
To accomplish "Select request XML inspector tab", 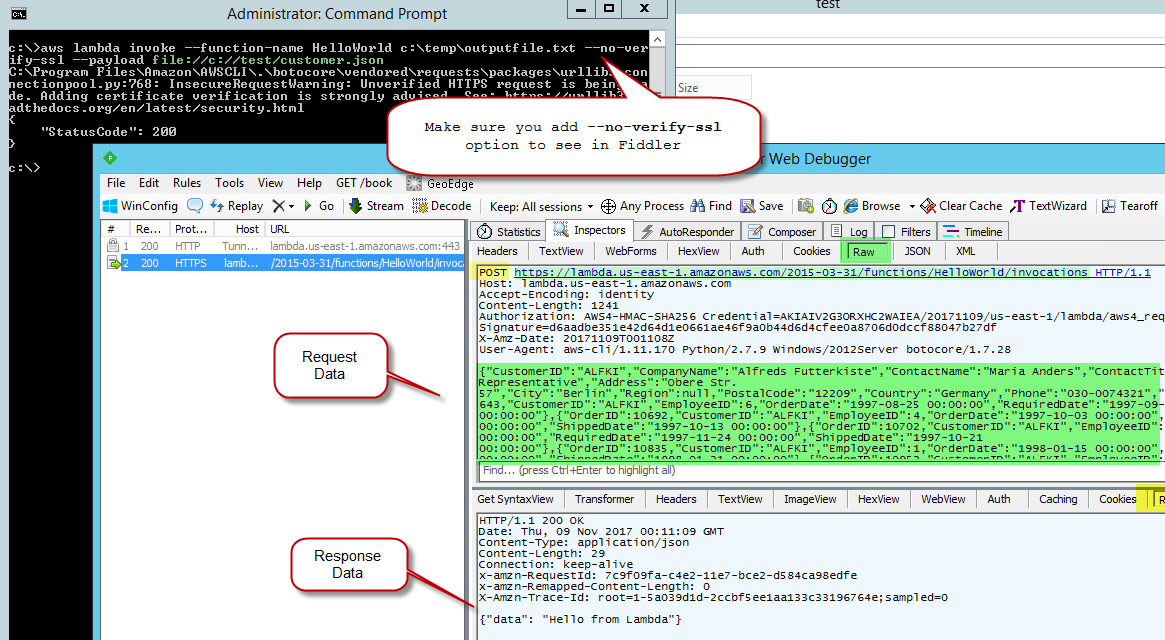I will (x=965, y=251).
